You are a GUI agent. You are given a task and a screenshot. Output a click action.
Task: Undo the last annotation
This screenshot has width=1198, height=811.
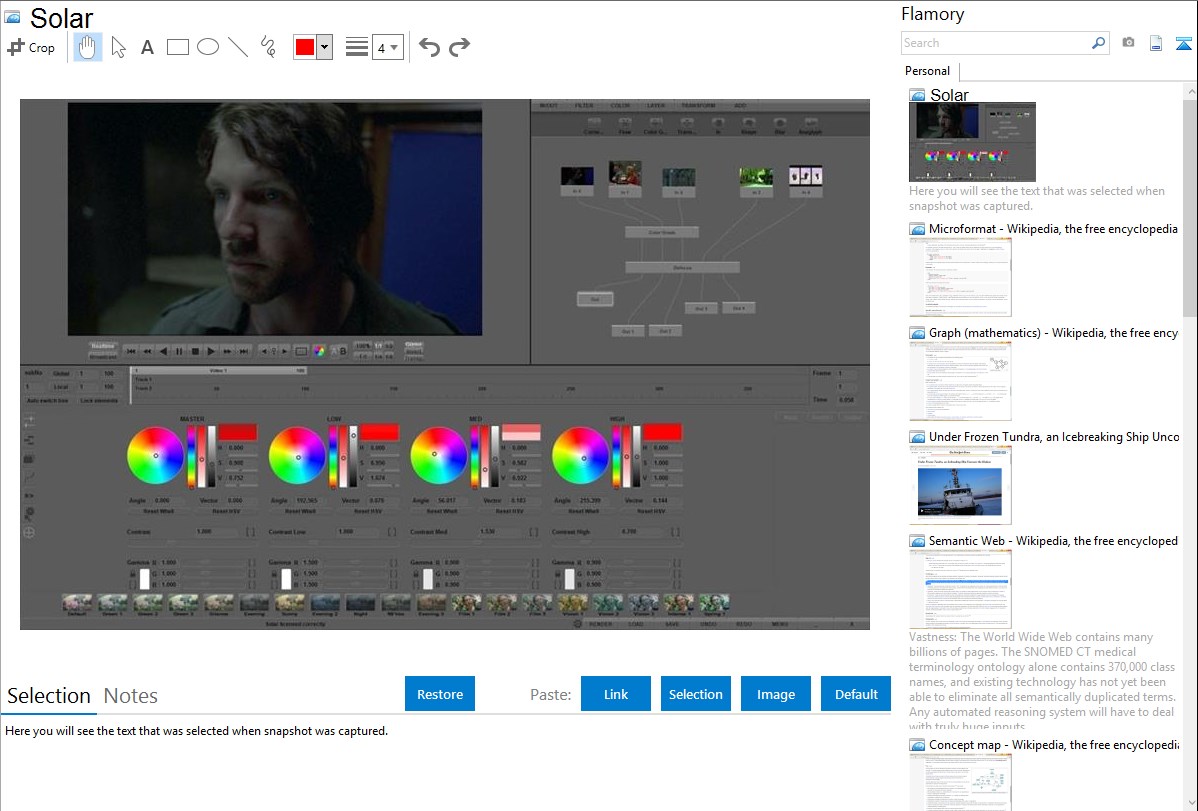point(429,47)
